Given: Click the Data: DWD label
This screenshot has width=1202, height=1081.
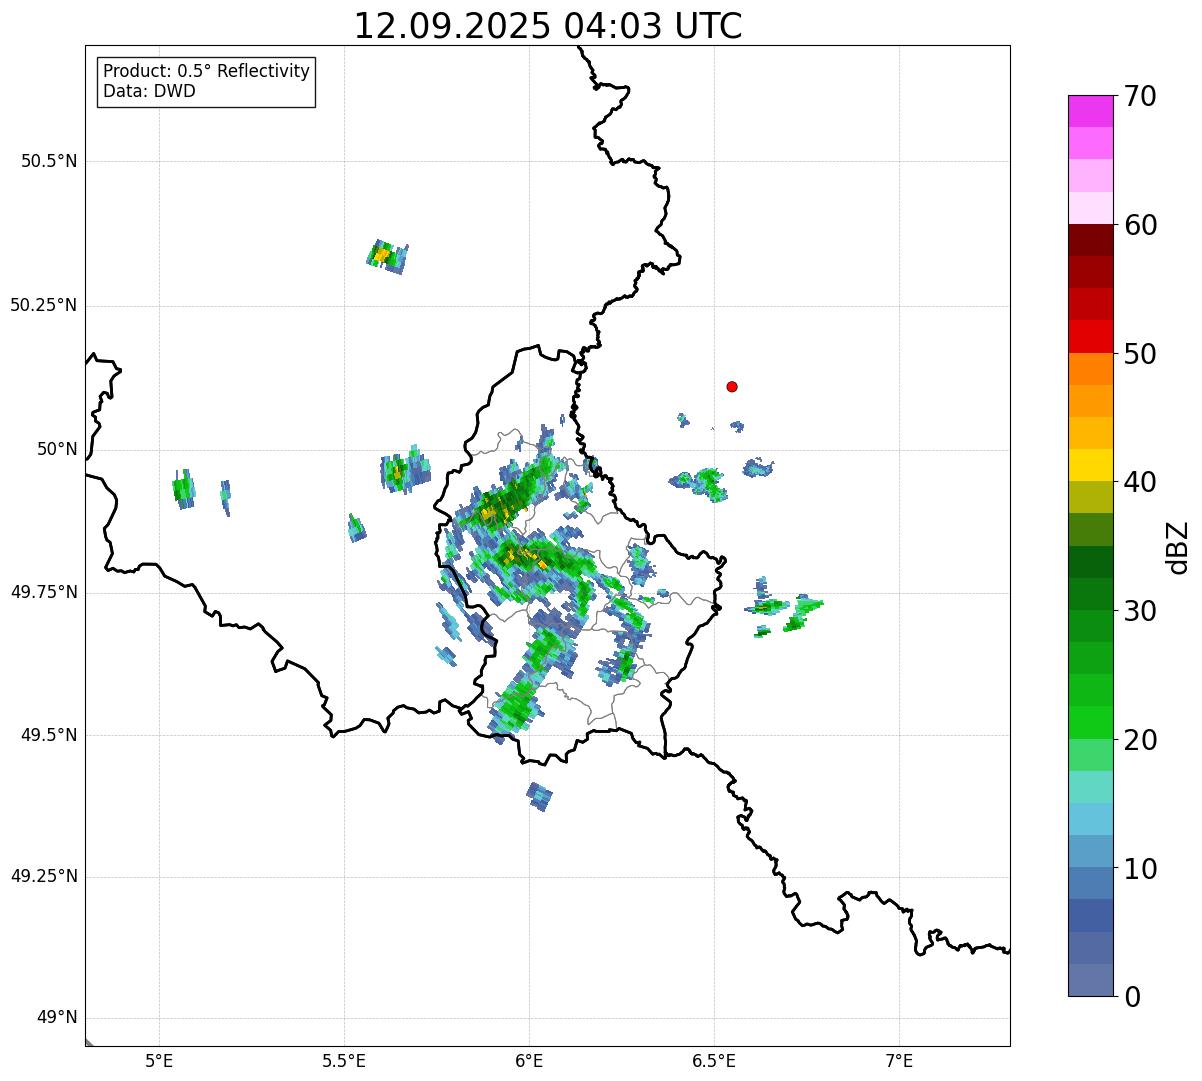Looking at the screenshot, I should pyautogui.click(x=150, y=92).
